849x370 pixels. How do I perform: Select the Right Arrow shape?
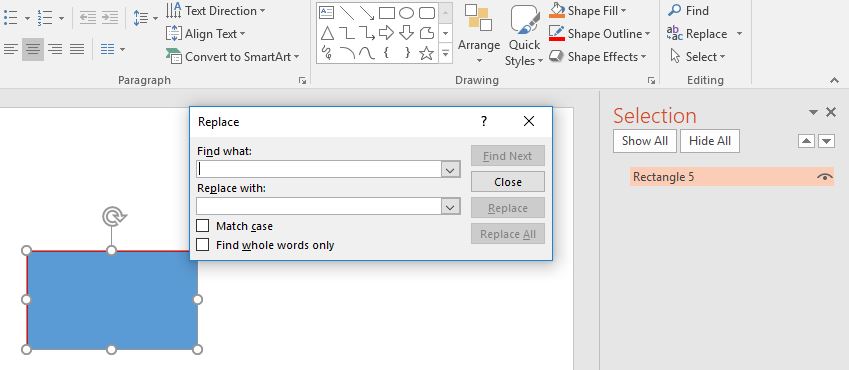[x=387, y=33]
